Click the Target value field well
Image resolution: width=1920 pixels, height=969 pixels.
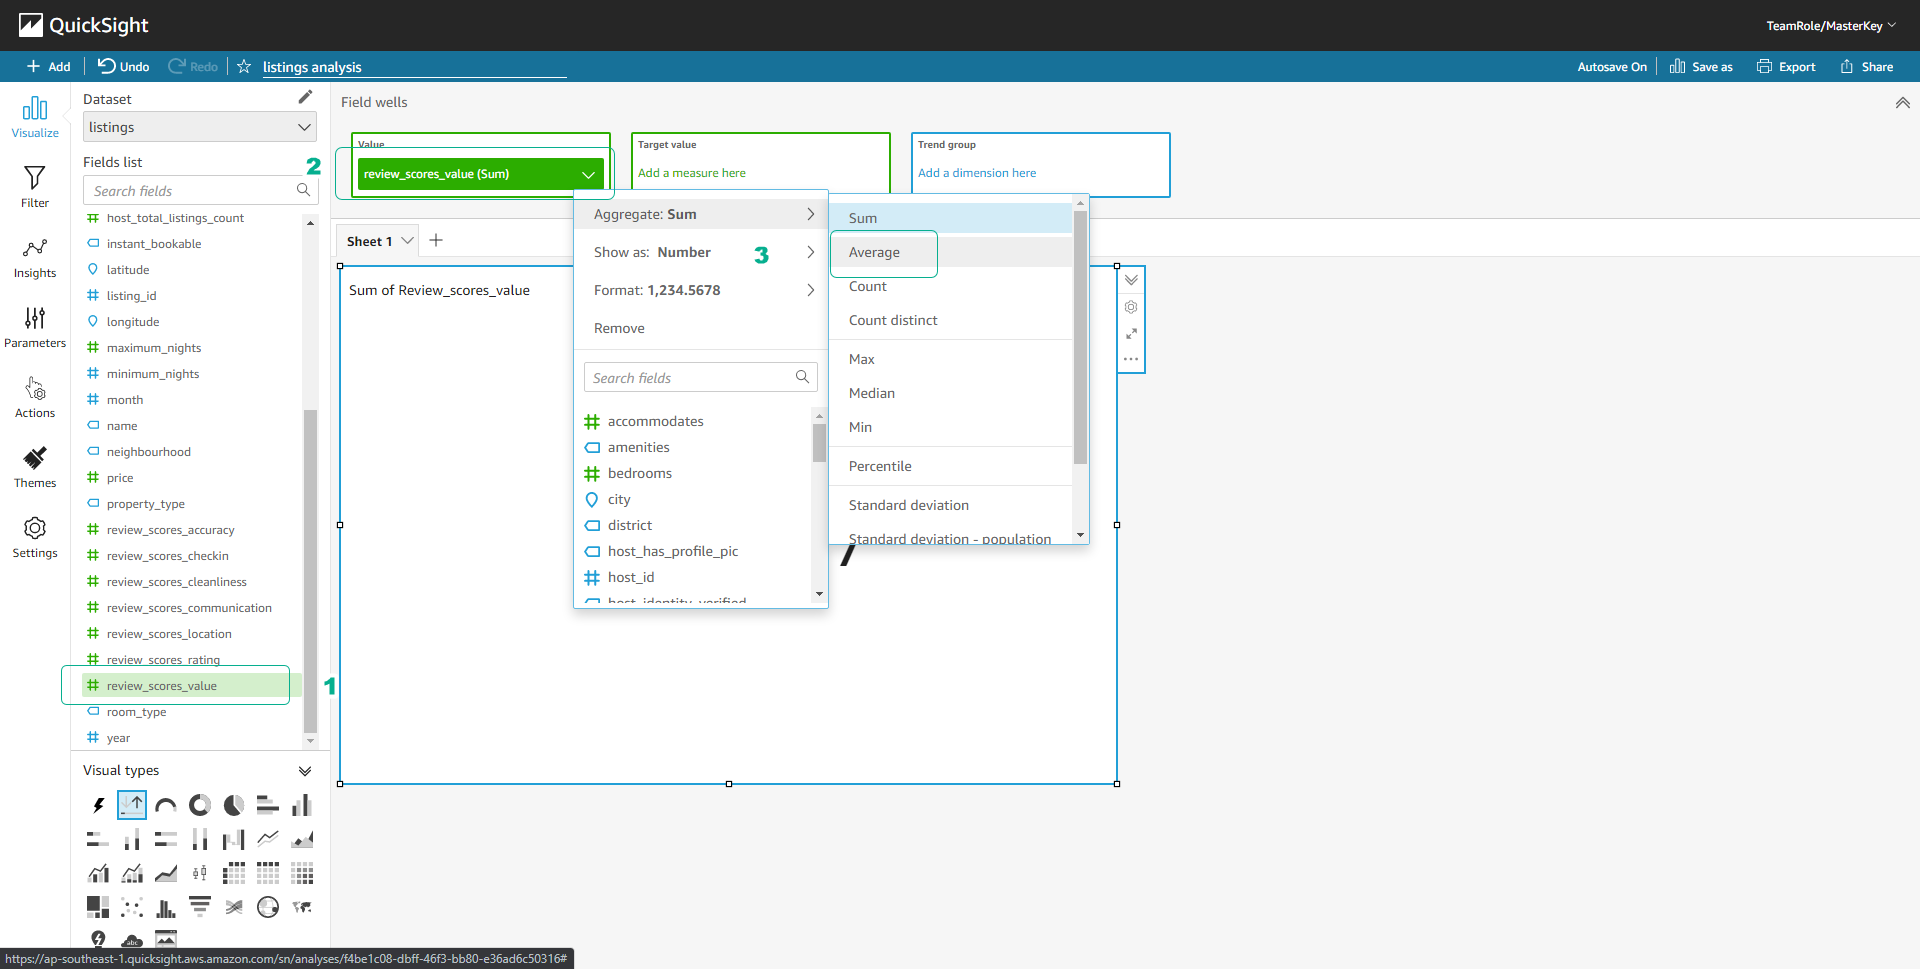click(x=760, y=164)
